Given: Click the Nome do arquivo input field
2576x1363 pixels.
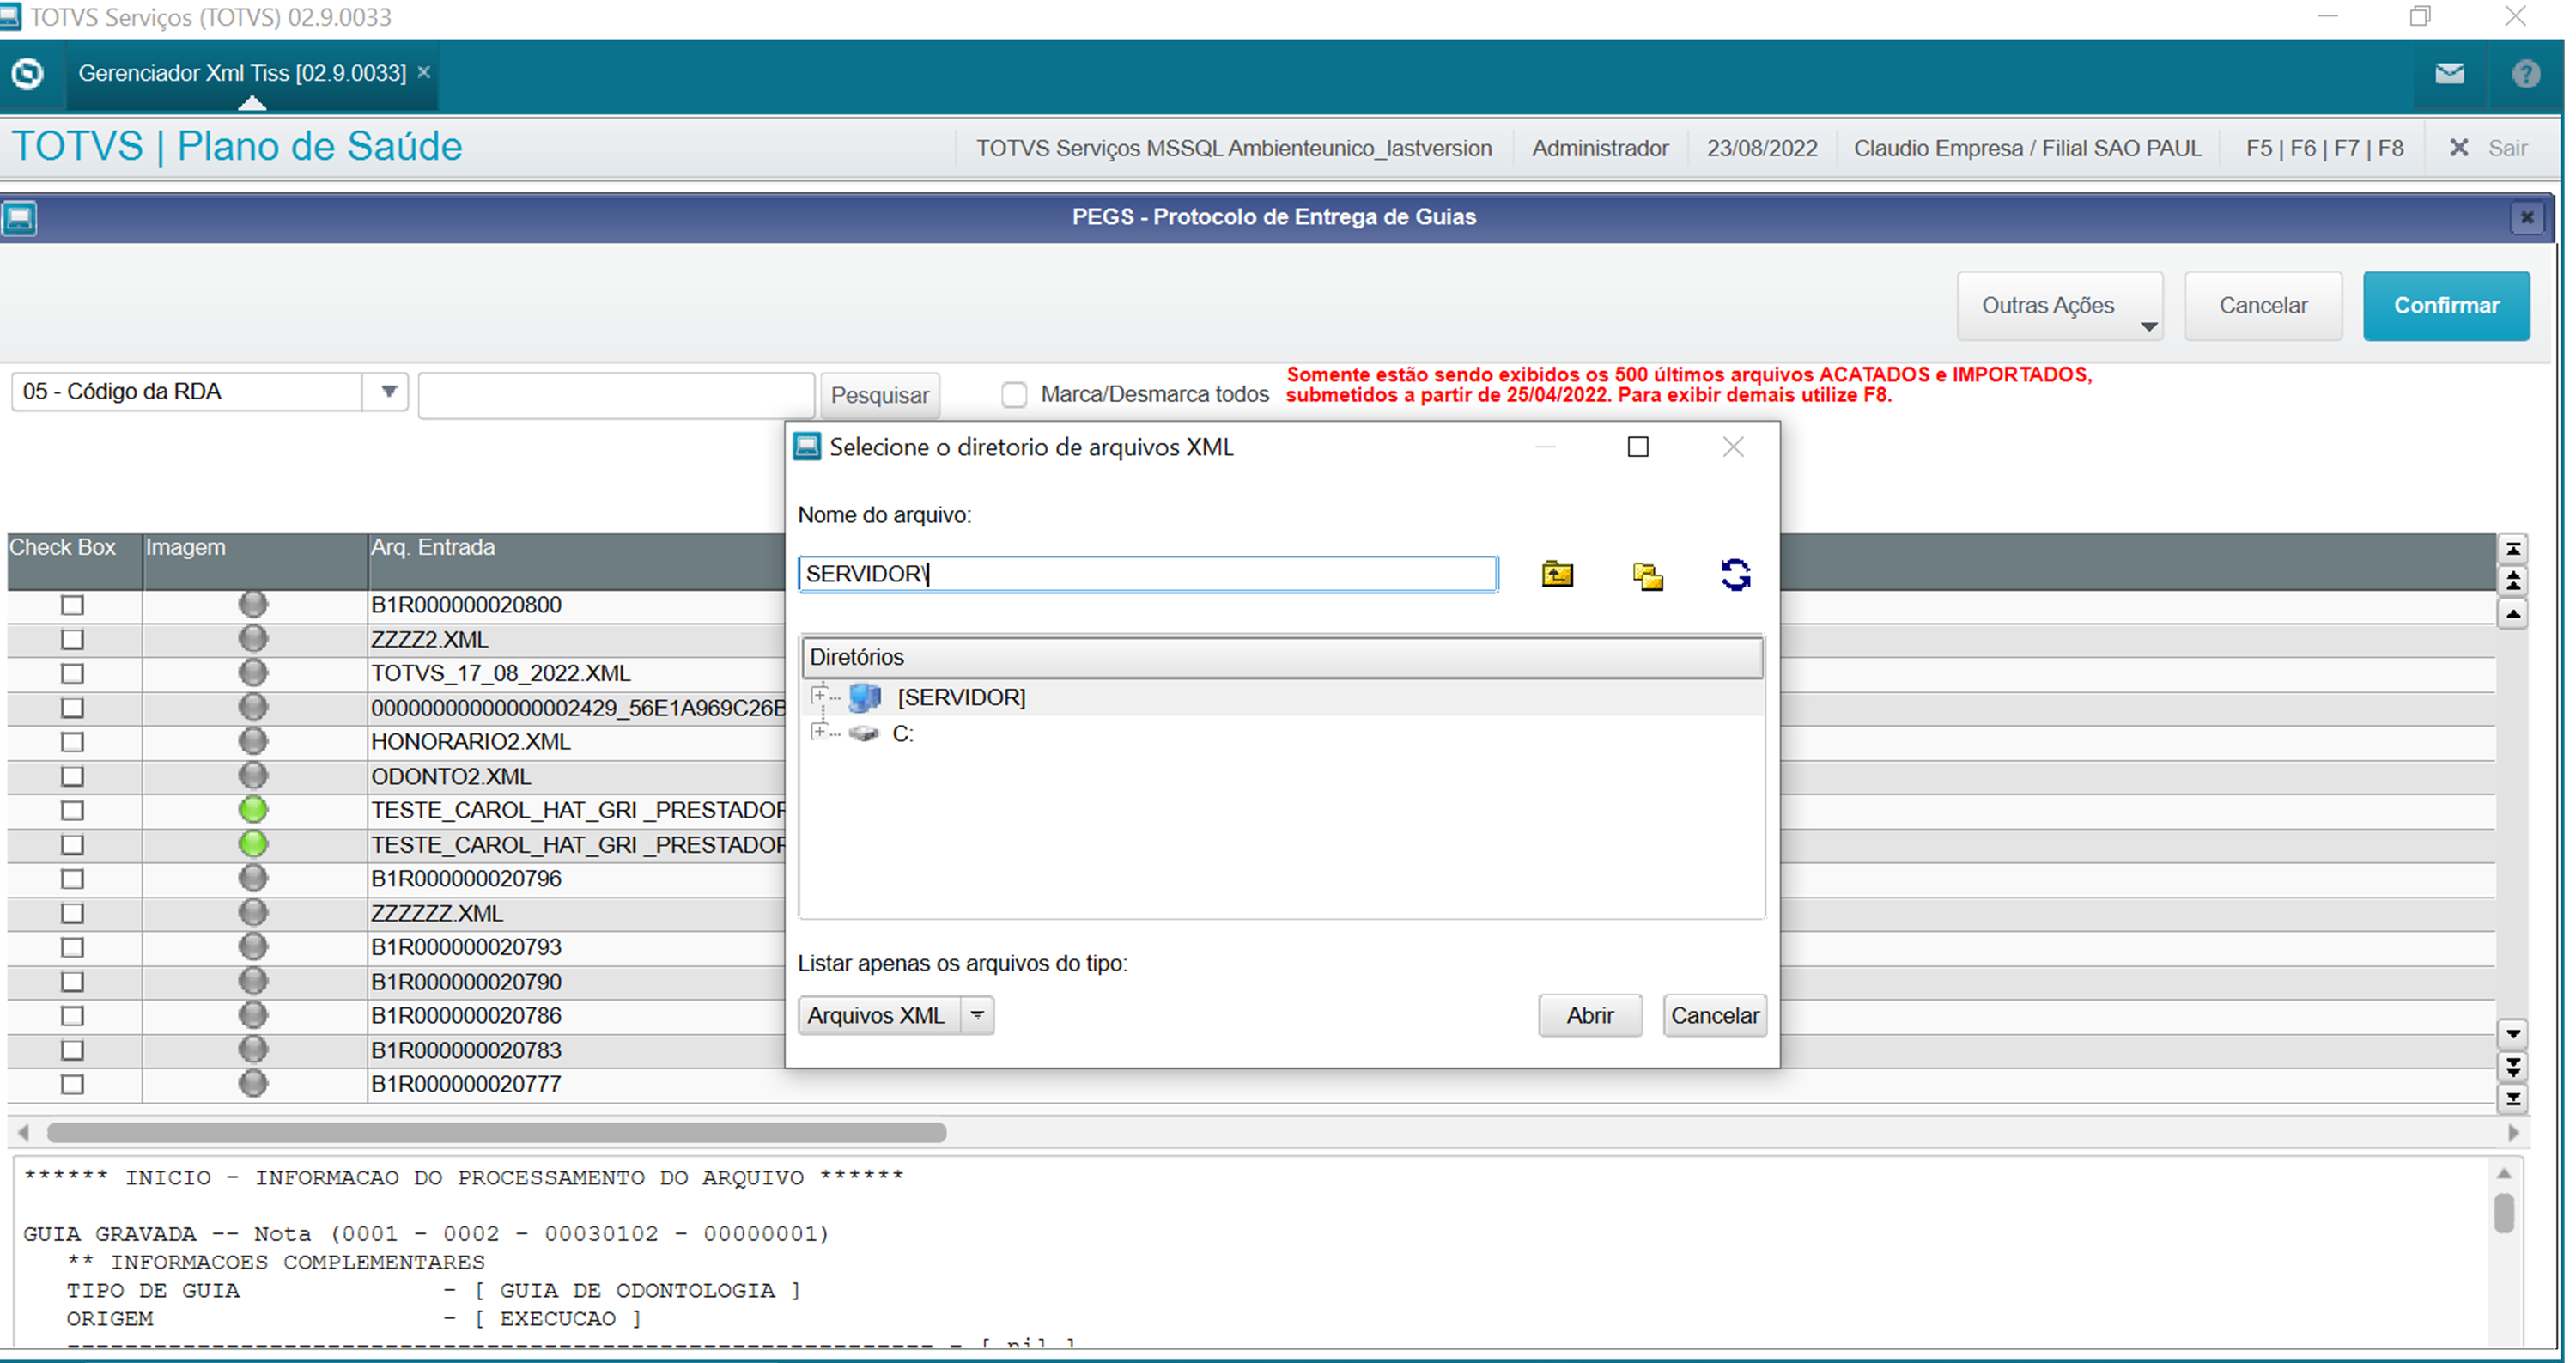Looking at the screenshot, I should pos(1147,574).
